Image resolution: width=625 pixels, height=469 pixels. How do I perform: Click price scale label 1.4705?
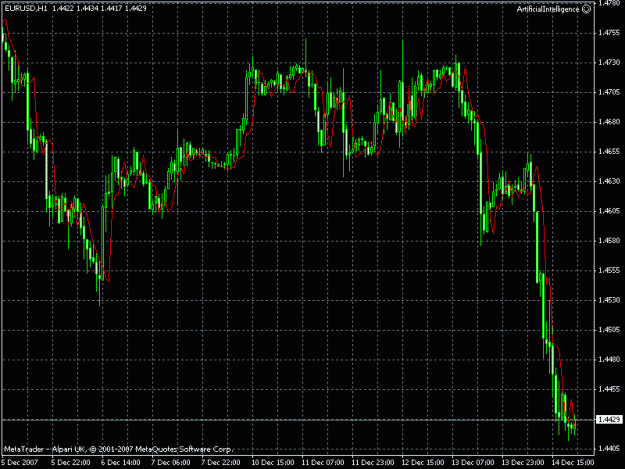pos(609,92)
